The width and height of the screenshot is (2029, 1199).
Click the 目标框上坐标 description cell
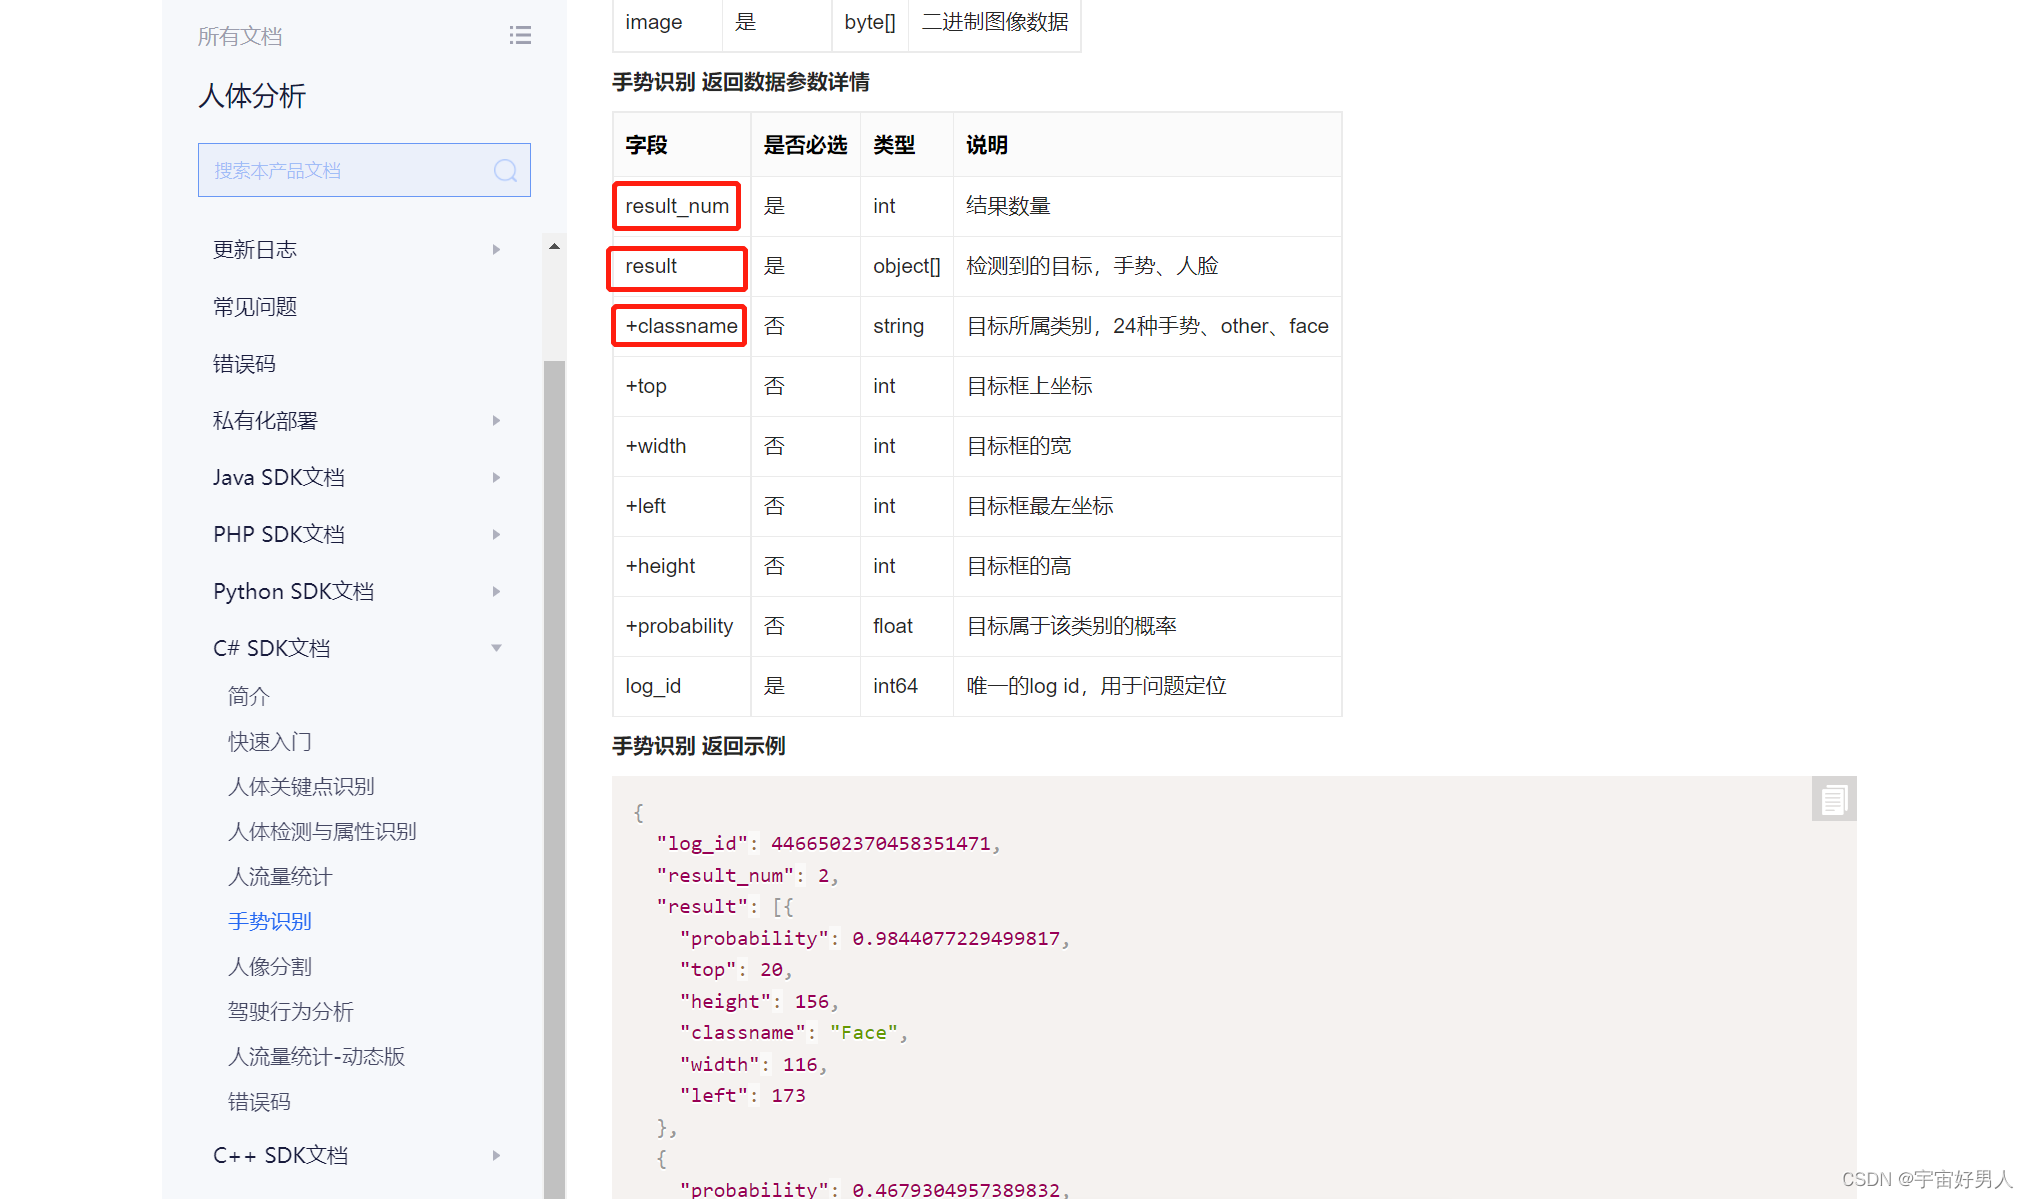1147,386
